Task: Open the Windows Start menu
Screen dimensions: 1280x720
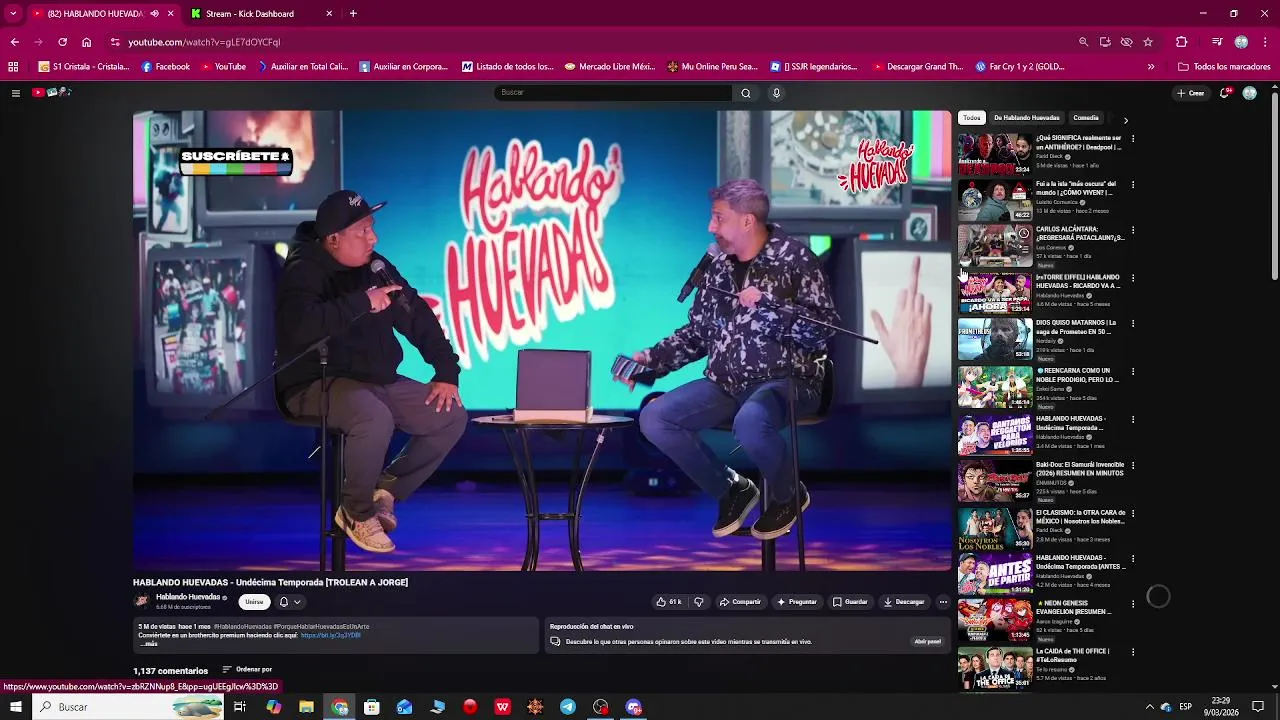Action: coord(15,707)
